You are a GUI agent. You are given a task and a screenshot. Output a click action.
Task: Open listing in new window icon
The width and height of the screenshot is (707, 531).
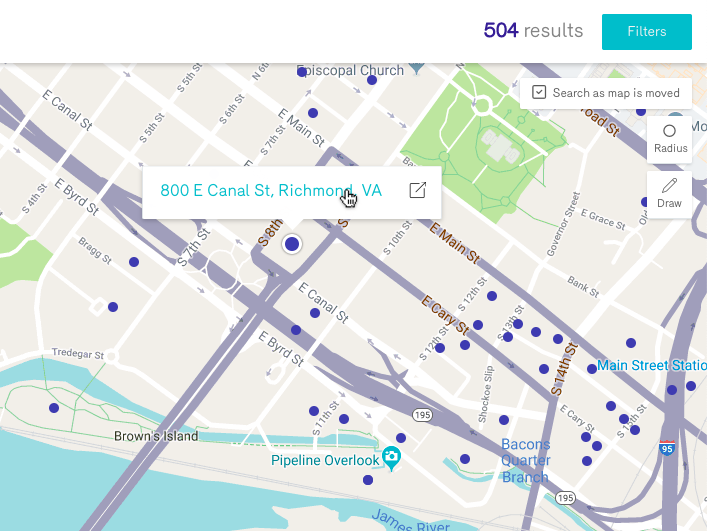(418, 190)
